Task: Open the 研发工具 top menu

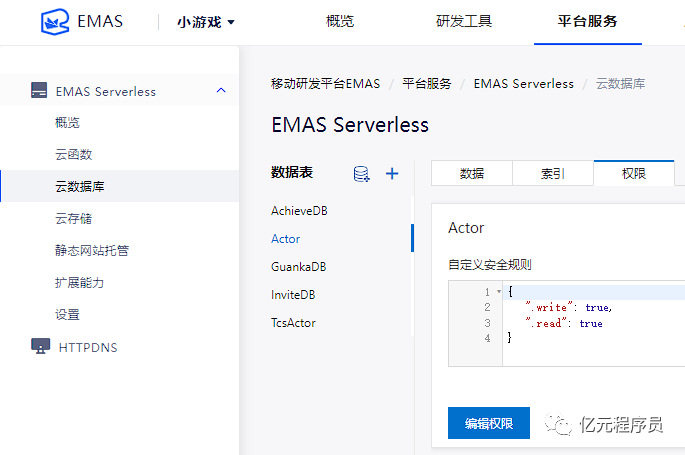Action: point(464,21)
